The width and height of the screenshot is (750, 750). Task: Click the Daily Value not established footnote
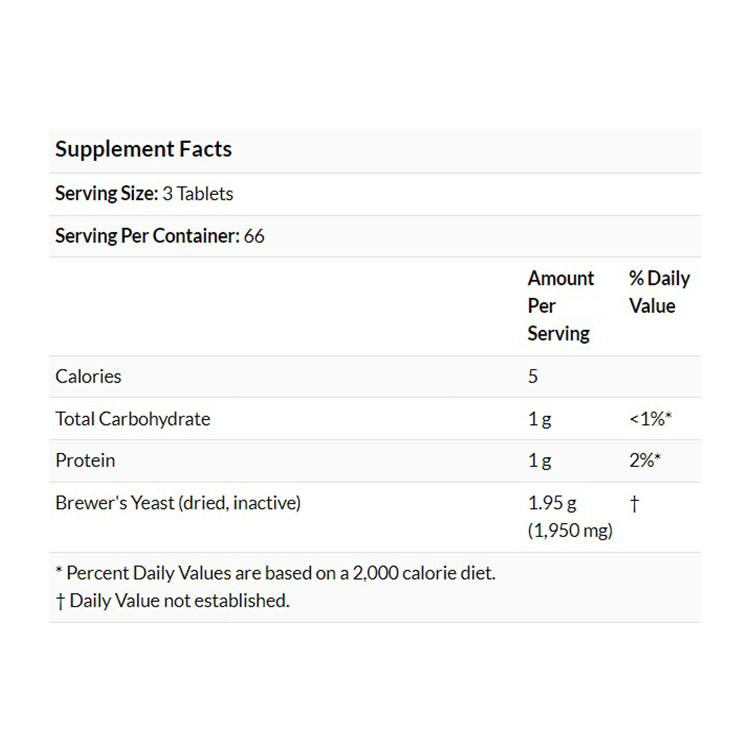[x=172, y=601]
